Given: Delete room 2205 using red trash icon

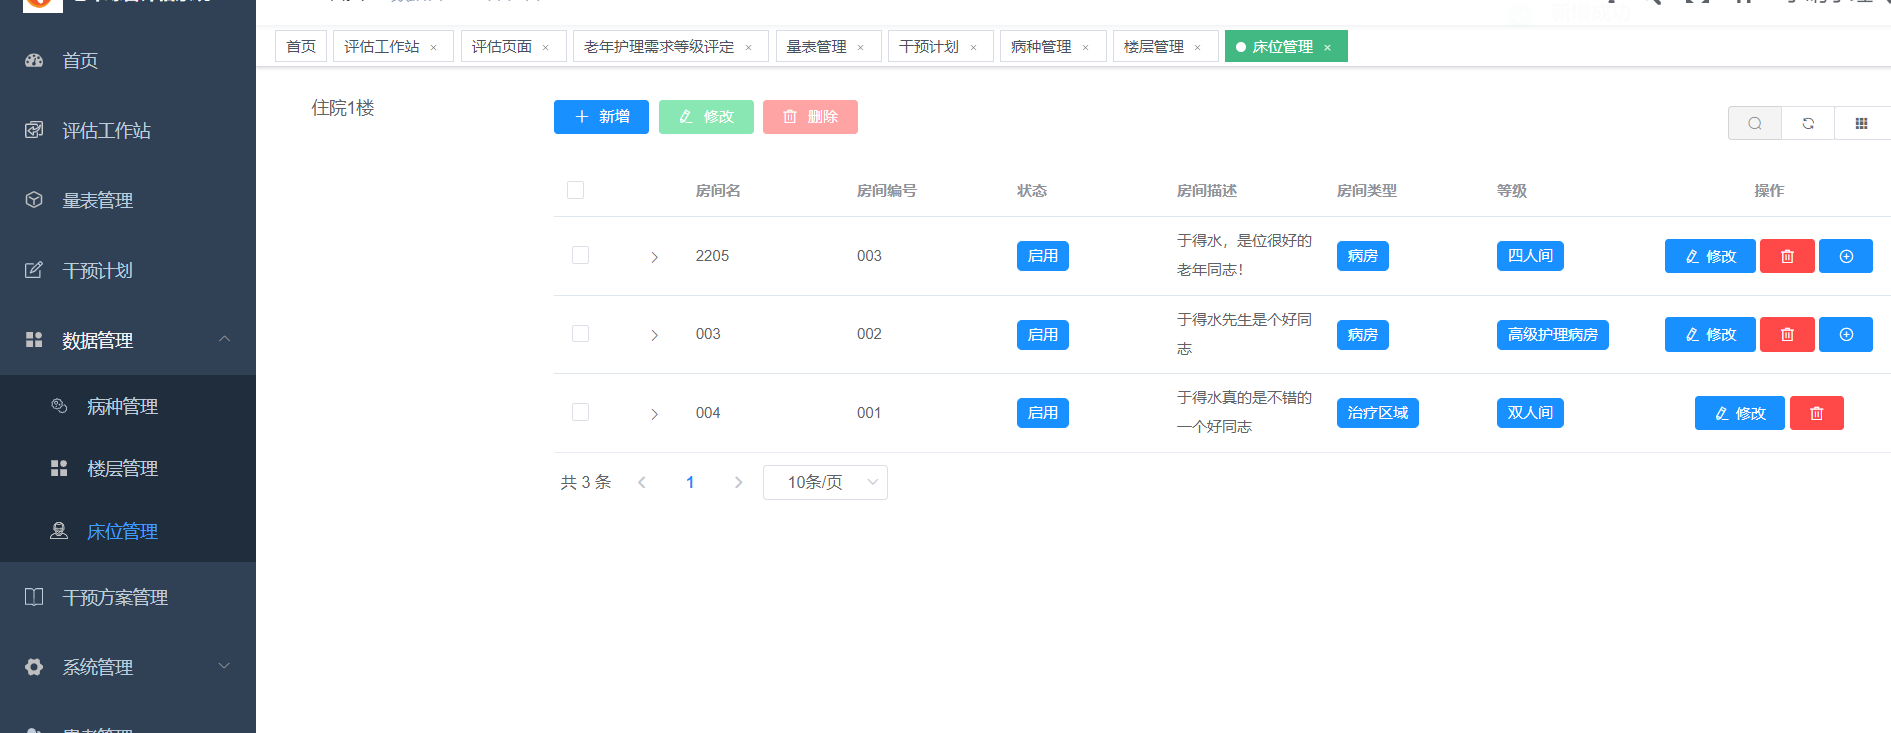Looking at the screenshot, I should [x=1786, y=256].
